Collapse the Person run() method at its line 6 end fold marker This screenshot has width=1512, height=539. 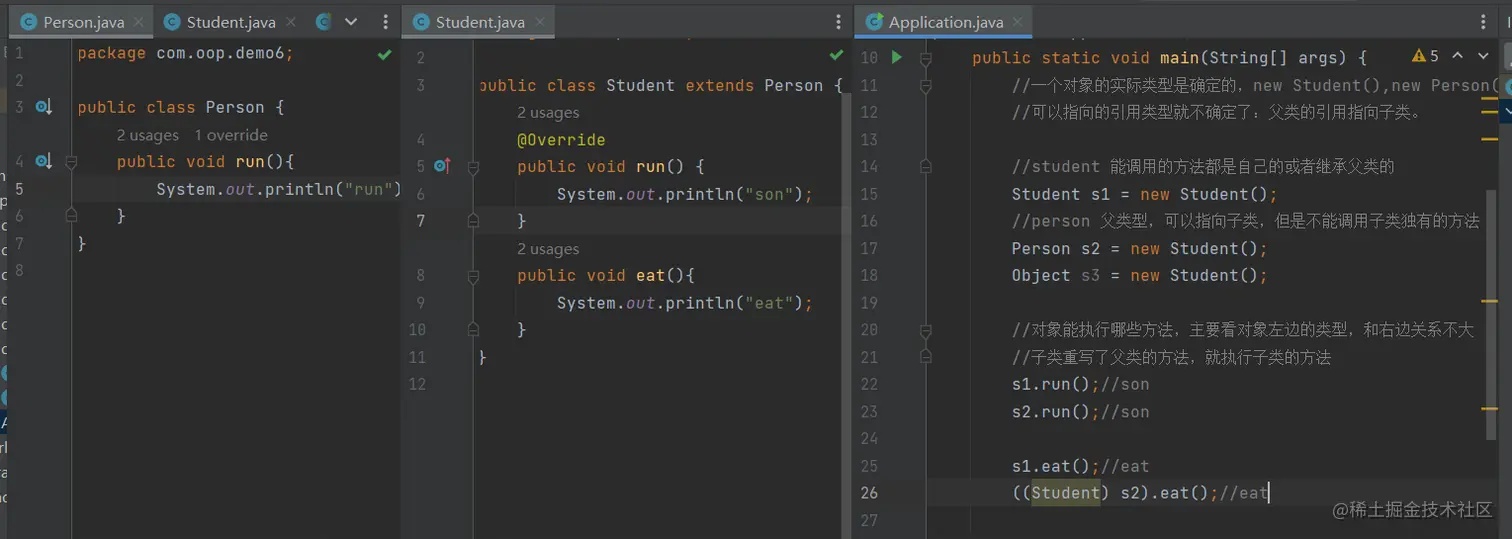point(71,215)
